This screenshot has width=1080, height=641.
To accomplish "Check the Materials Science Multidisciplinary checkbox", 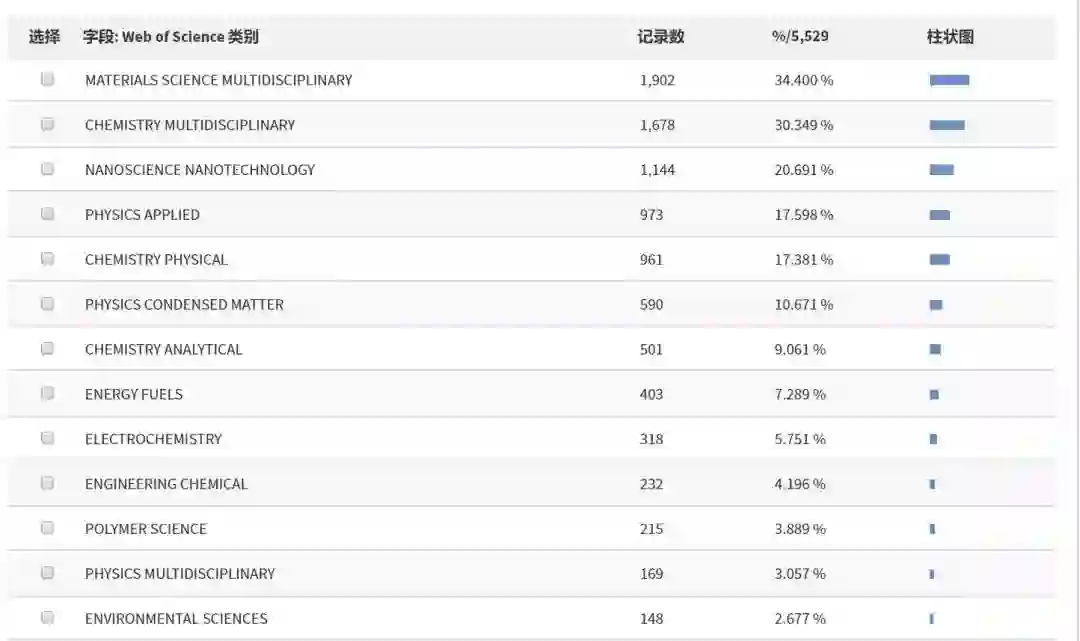I will tap(47, 79).
